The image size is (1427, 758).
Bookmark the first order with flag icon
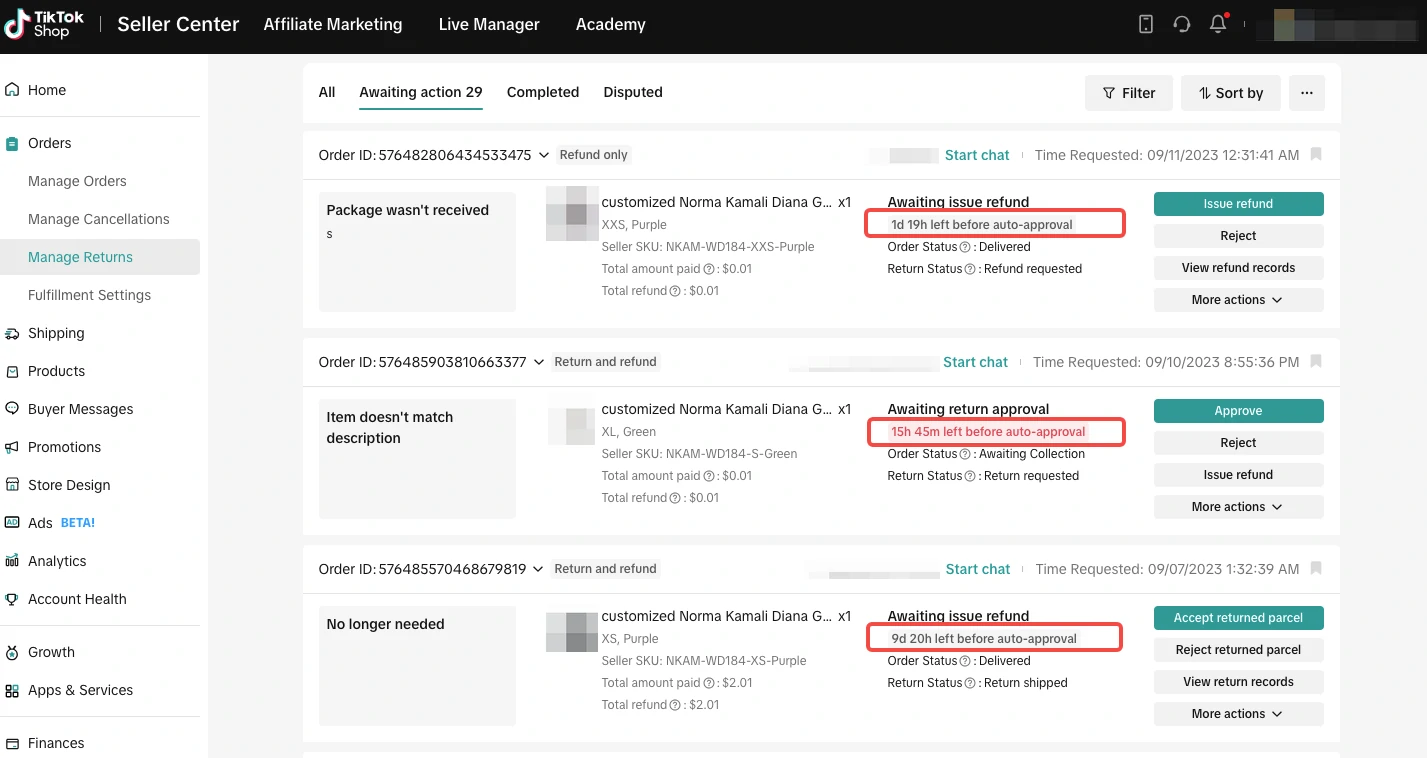pyautogui.click(x=1316, y=154)
